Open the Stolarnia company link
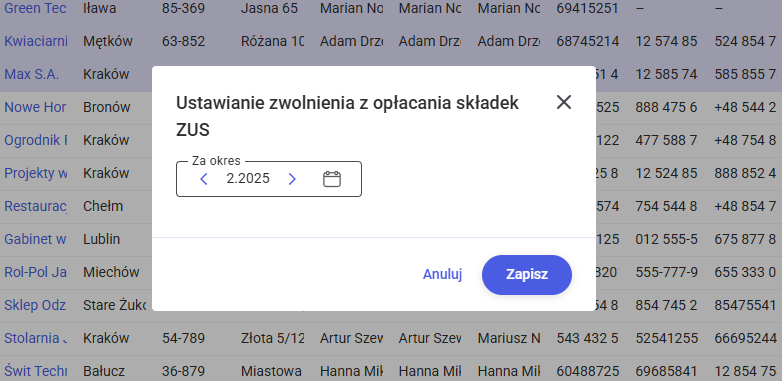 [35, 338]
